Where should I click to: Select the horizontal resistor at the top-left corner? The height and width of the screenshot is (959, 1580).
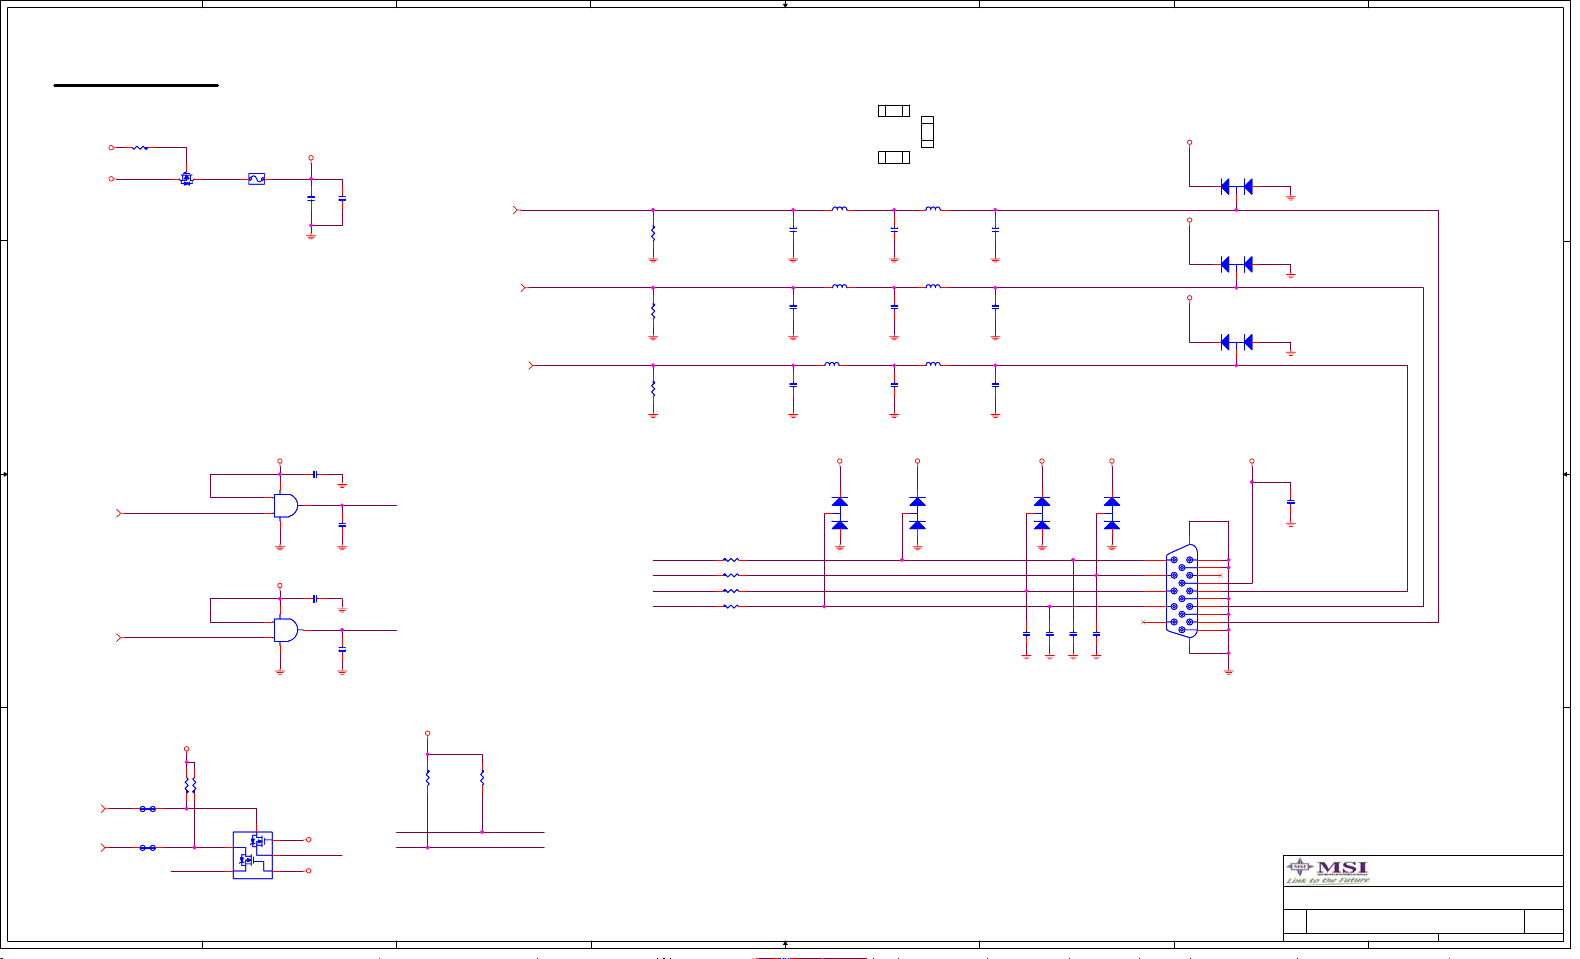click(x=141, y=147)
